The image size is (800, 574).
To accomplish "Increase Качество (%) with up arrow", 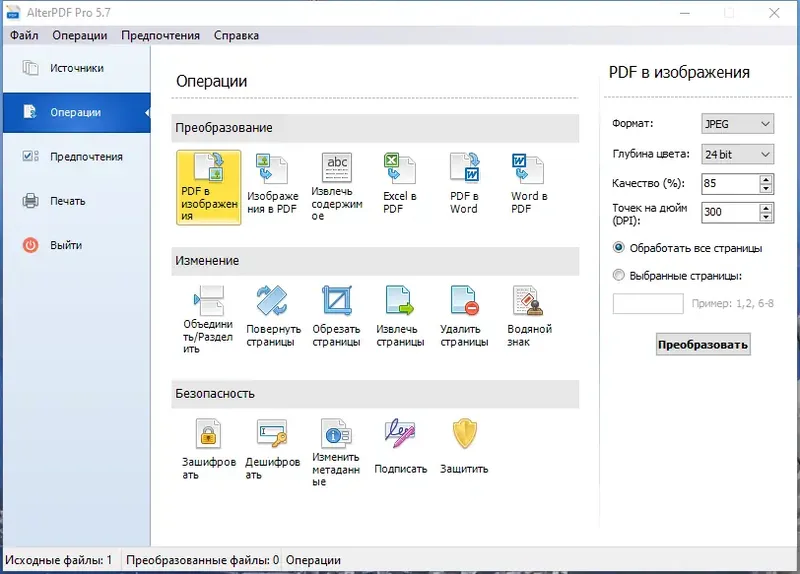I will (x=765, y=179).
